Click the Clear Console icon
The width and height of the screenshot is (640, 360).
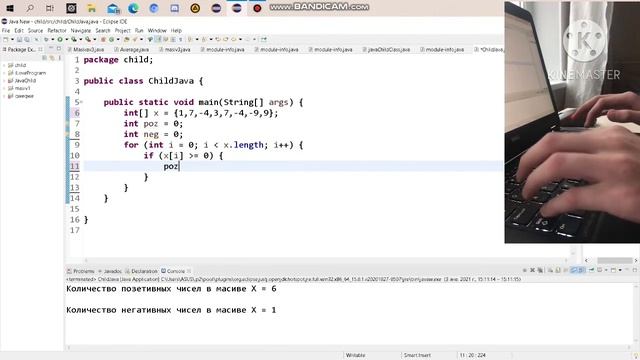click(x=551, y=270)
